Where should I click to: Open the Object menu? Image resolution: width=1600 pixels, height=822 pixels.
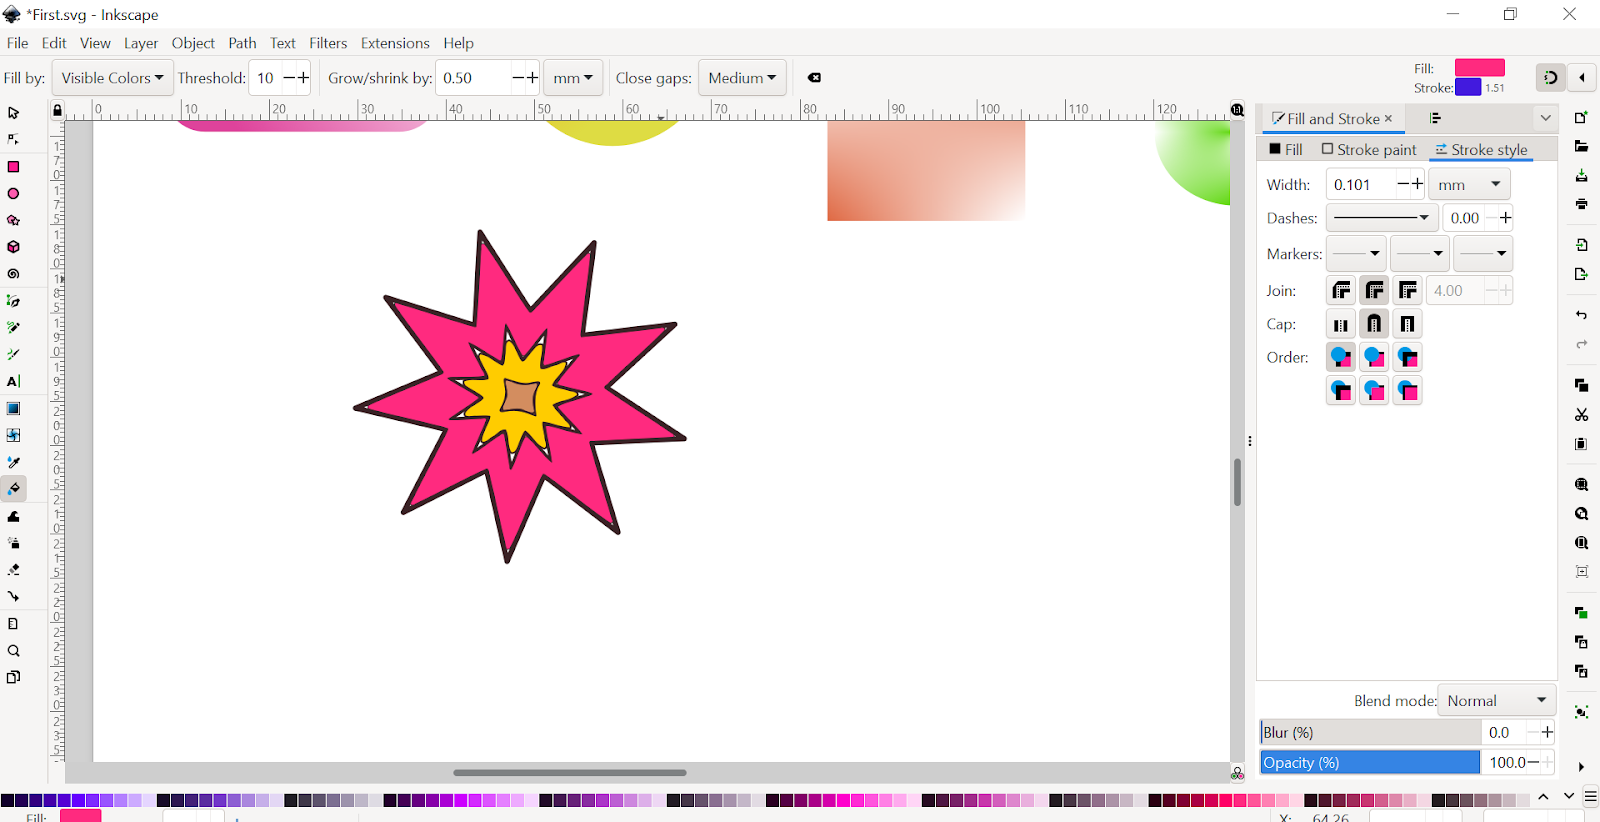193,43
